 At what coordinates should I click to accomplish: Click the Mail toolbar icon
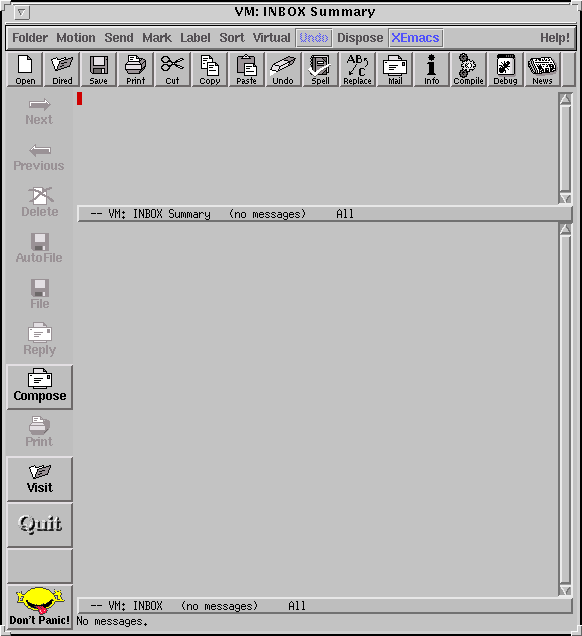pyautogui.click(x=395, y=69)
